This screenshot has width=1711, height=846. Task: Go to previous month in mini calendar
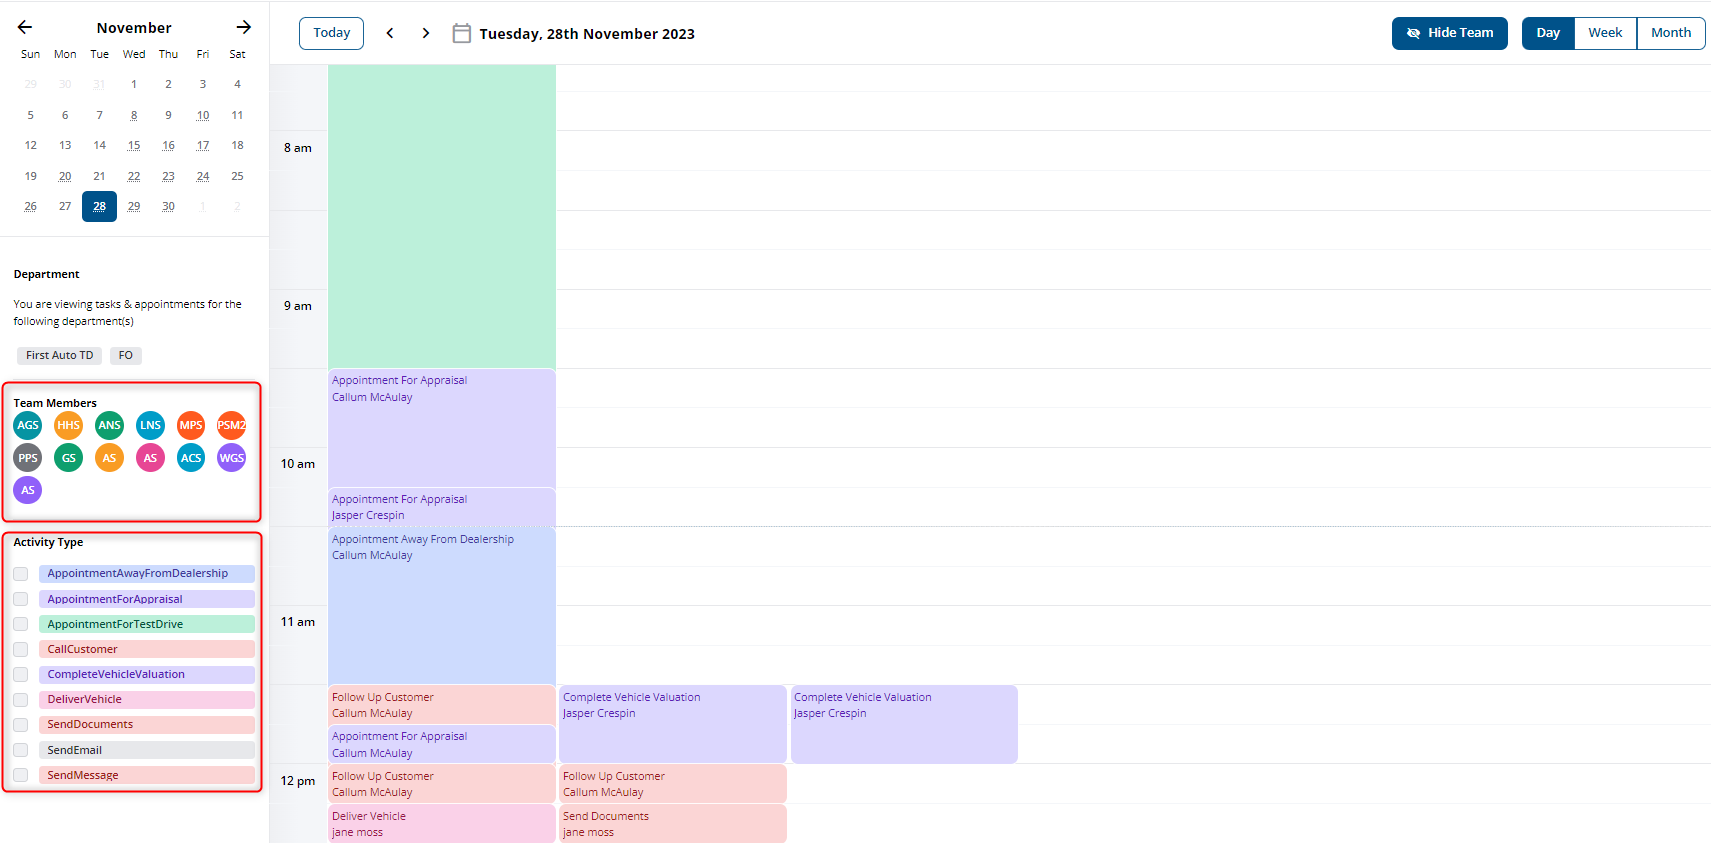pyautogui.click(x=25, y=27)
